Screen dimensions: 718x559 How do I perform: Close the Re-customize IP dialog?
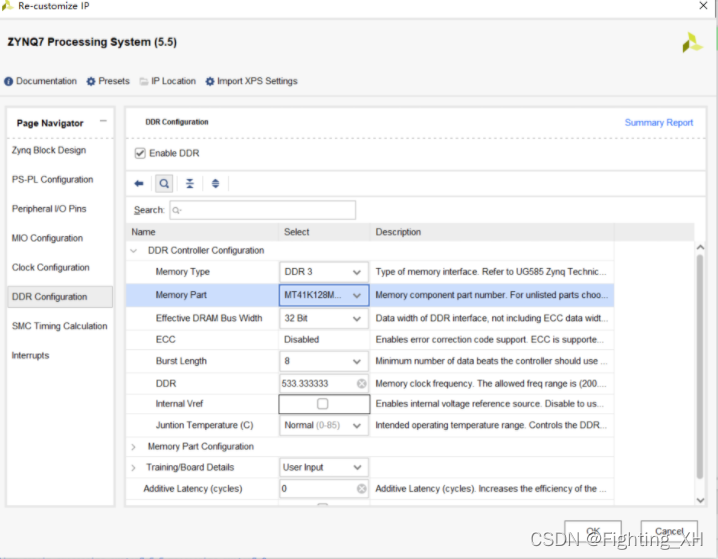[x=703, y=6]
